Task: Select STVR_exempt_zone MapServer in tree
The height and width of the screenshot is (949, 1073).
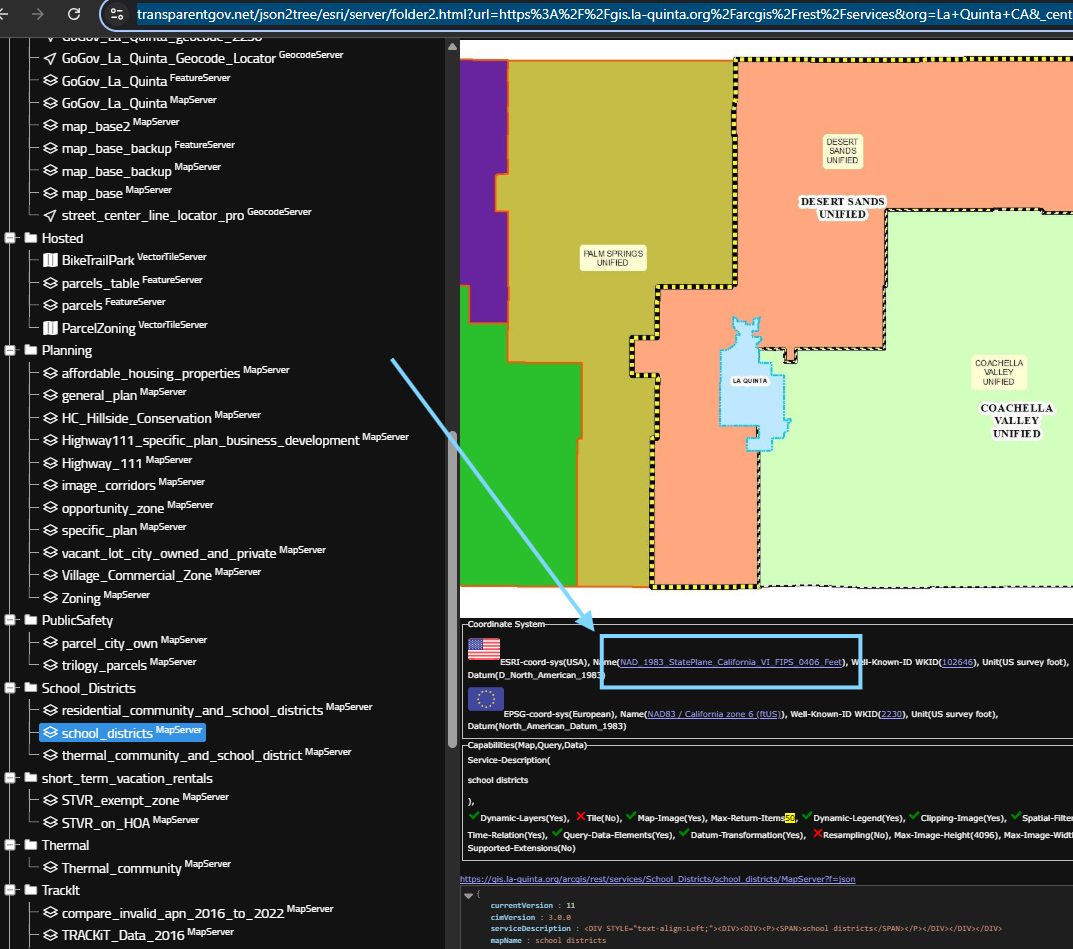Action: tap(120, 800)
